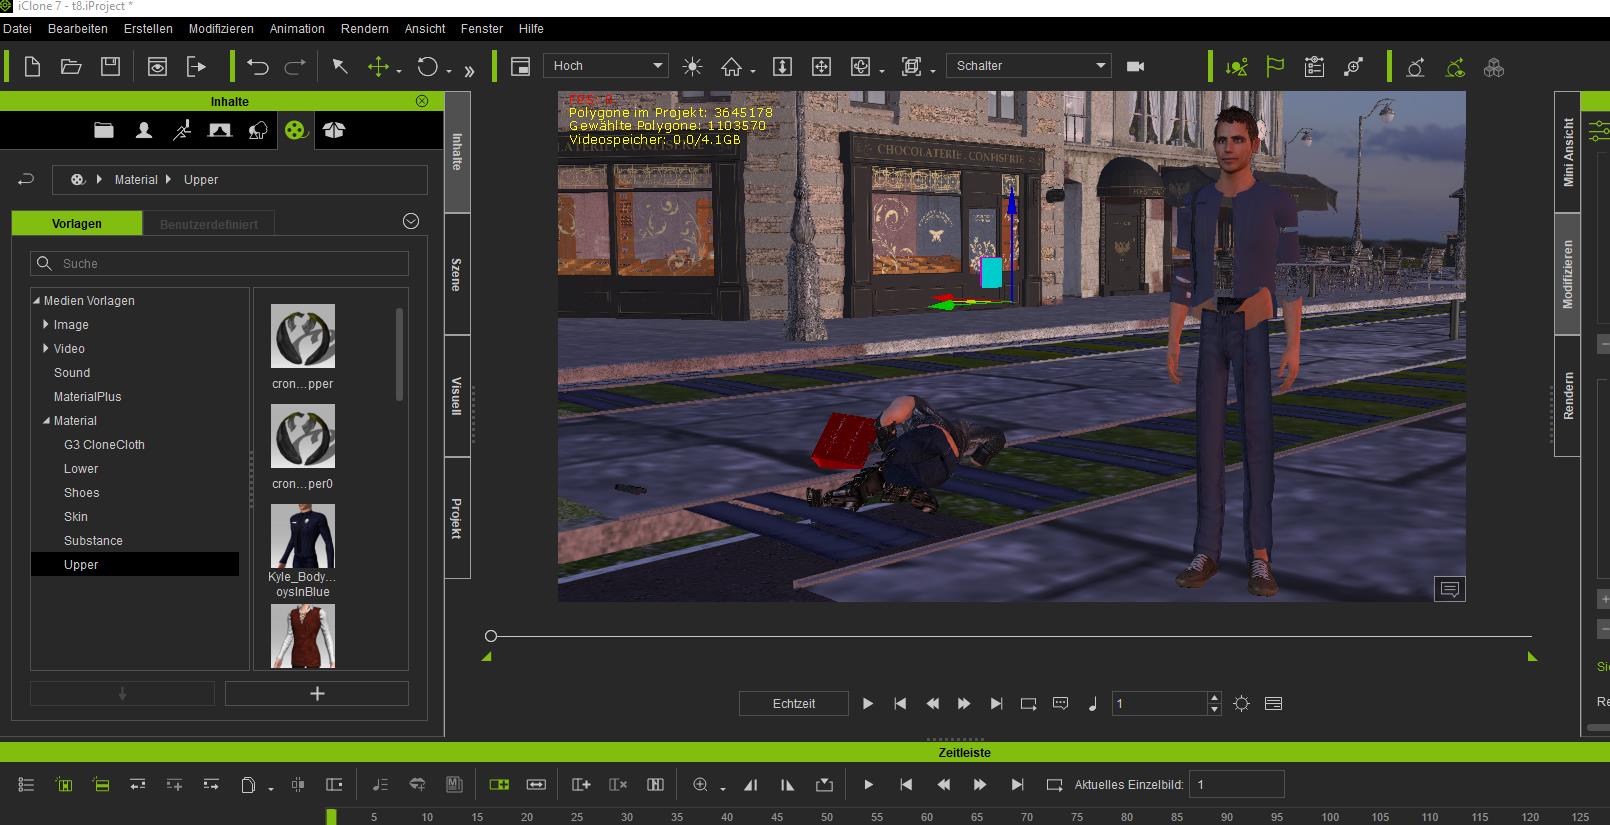Go back with the return arrow in Inhalte
The height and width of the screenshot is (825, 1610).
(26, 180)
